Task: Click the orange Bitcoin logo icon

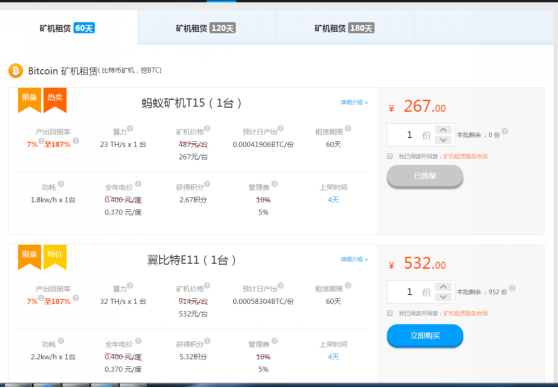Action: (15, 70)
